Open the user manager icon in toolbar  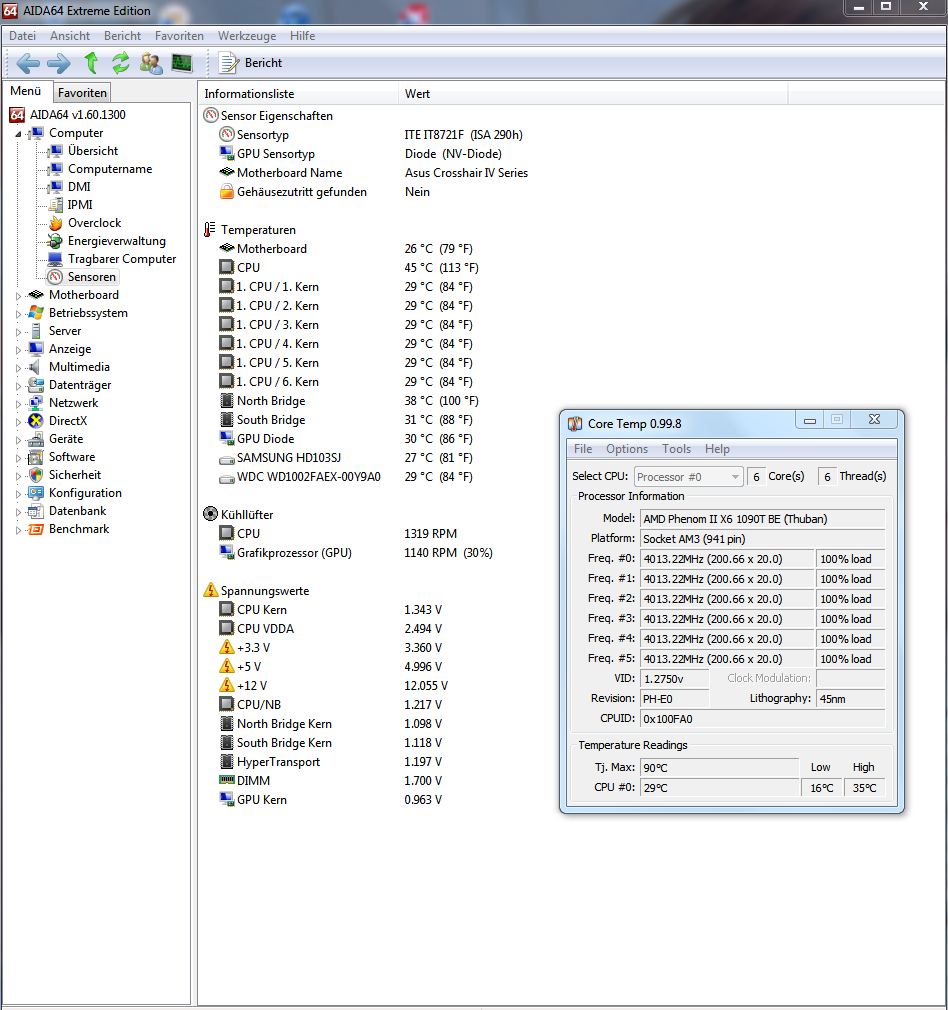pos(151,63)
